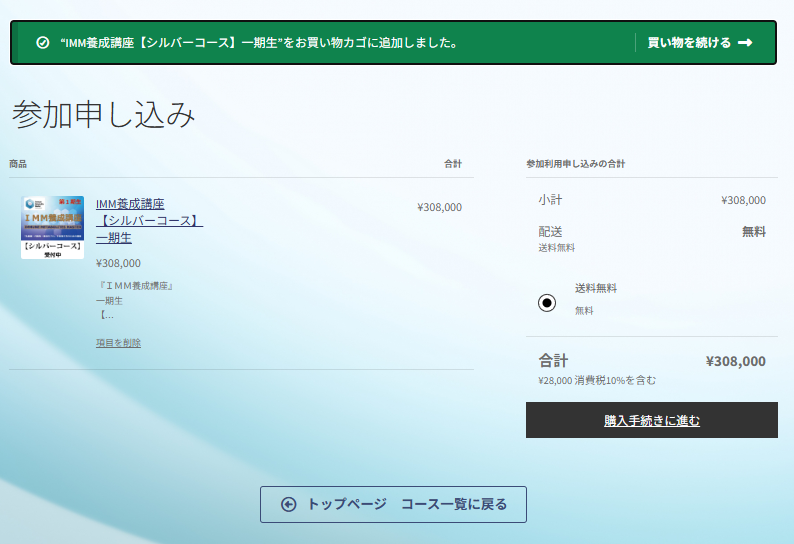Click the success checkmark icon in green banner

pyautogui.click(x=42, y=43)
